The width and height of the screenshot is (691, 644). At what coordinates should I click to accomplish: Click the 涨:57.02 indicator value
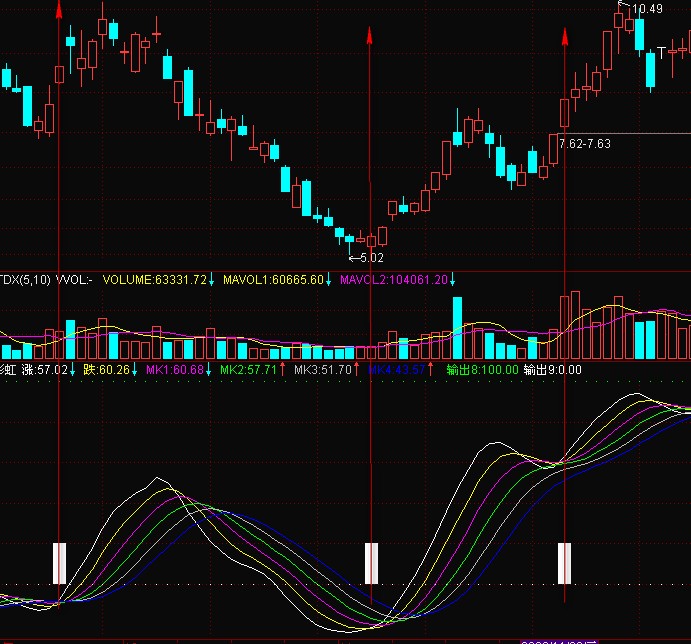[x=45, y=370]
